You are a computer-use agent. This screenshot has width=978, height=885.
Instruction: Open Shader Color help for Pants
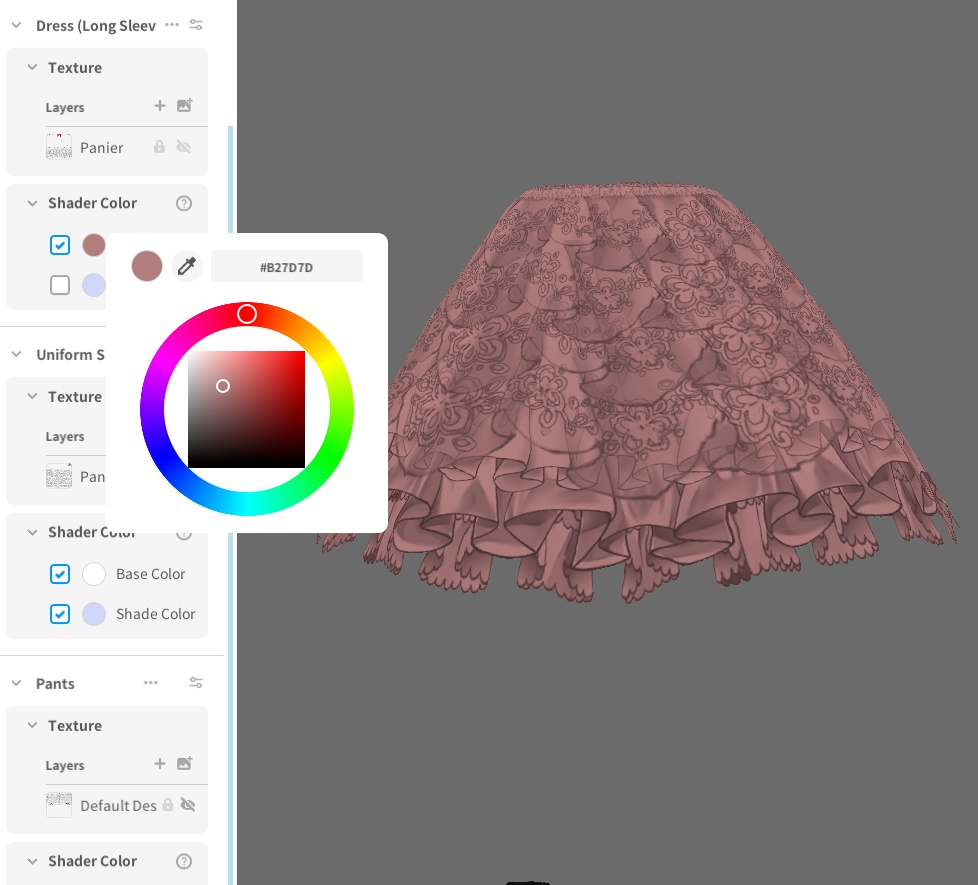(184, 861)
